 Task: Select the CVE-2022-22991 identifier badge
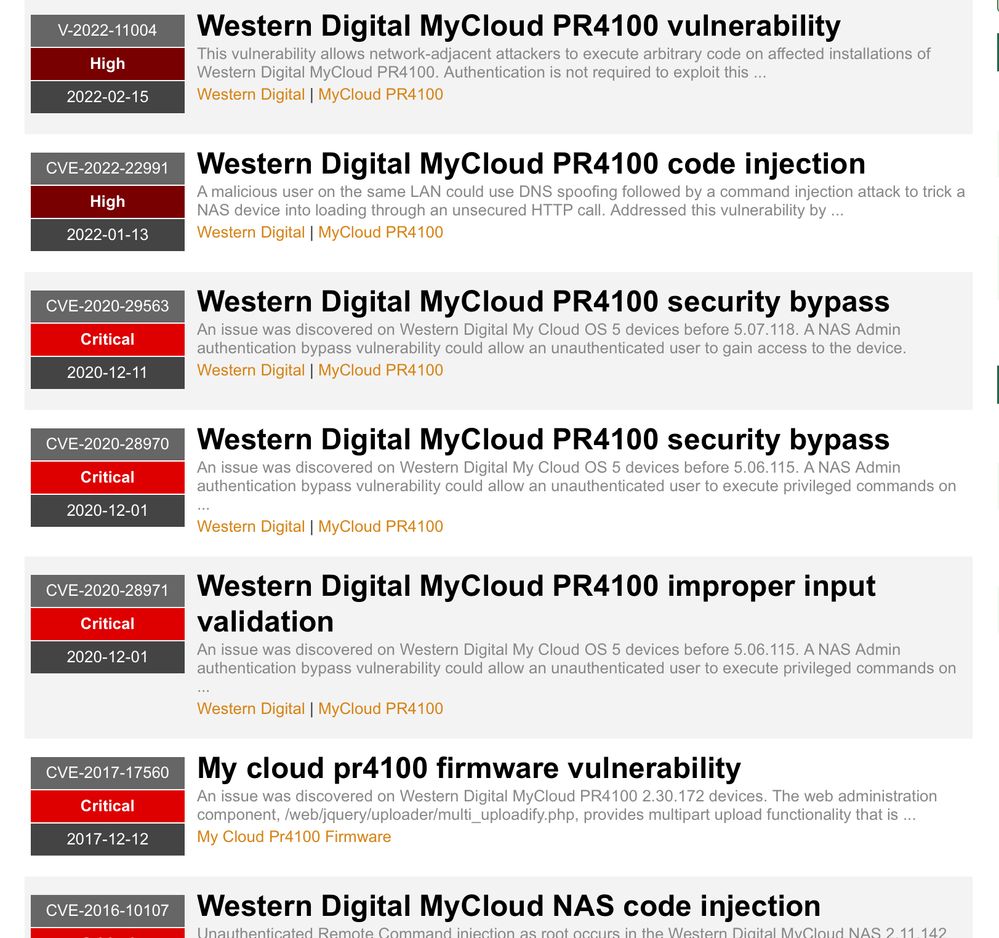[x=107, y=168]
